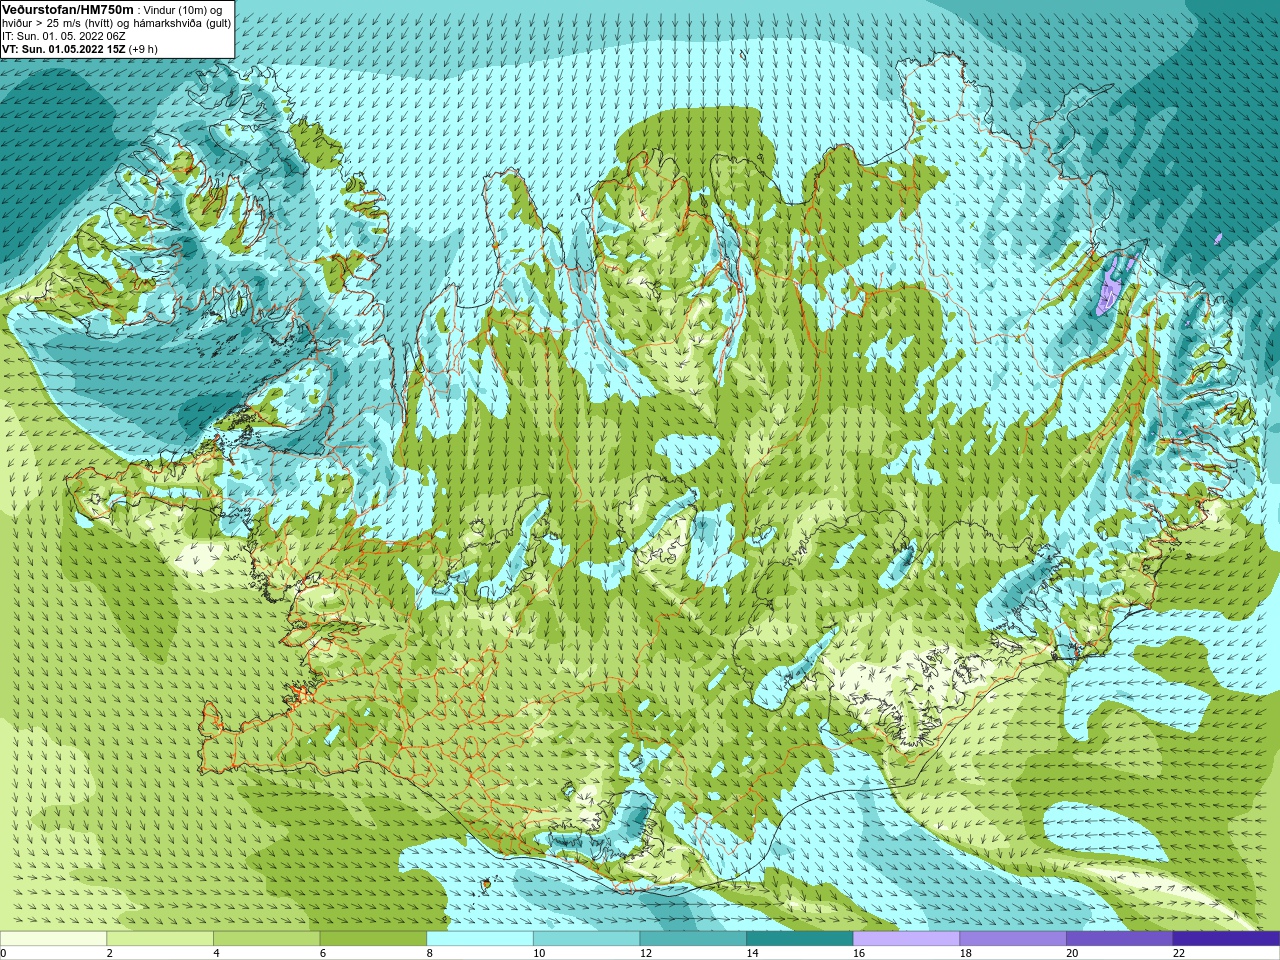Click the pale yellow 0–2 m/s legend swatch
Viewport: 1280px width, 960px height.
click(x=53, y=939)
